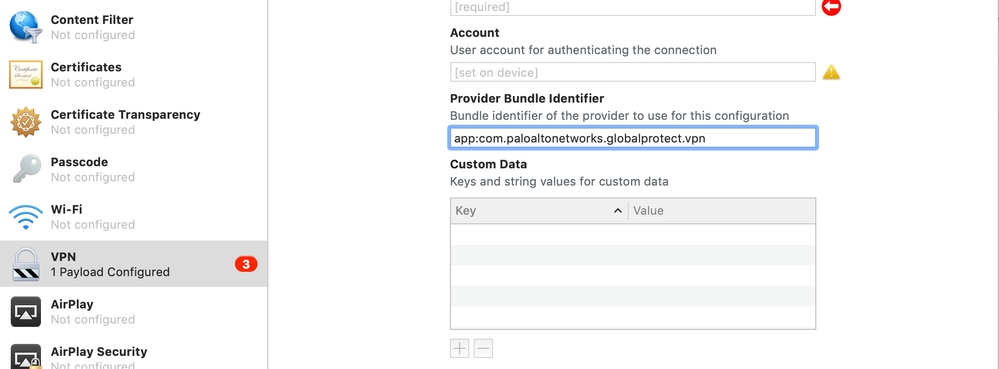Image resolution: width=999 pixels, height=369 pixels.
Task: Click the Custom Data heading
Action: point(489,164)
